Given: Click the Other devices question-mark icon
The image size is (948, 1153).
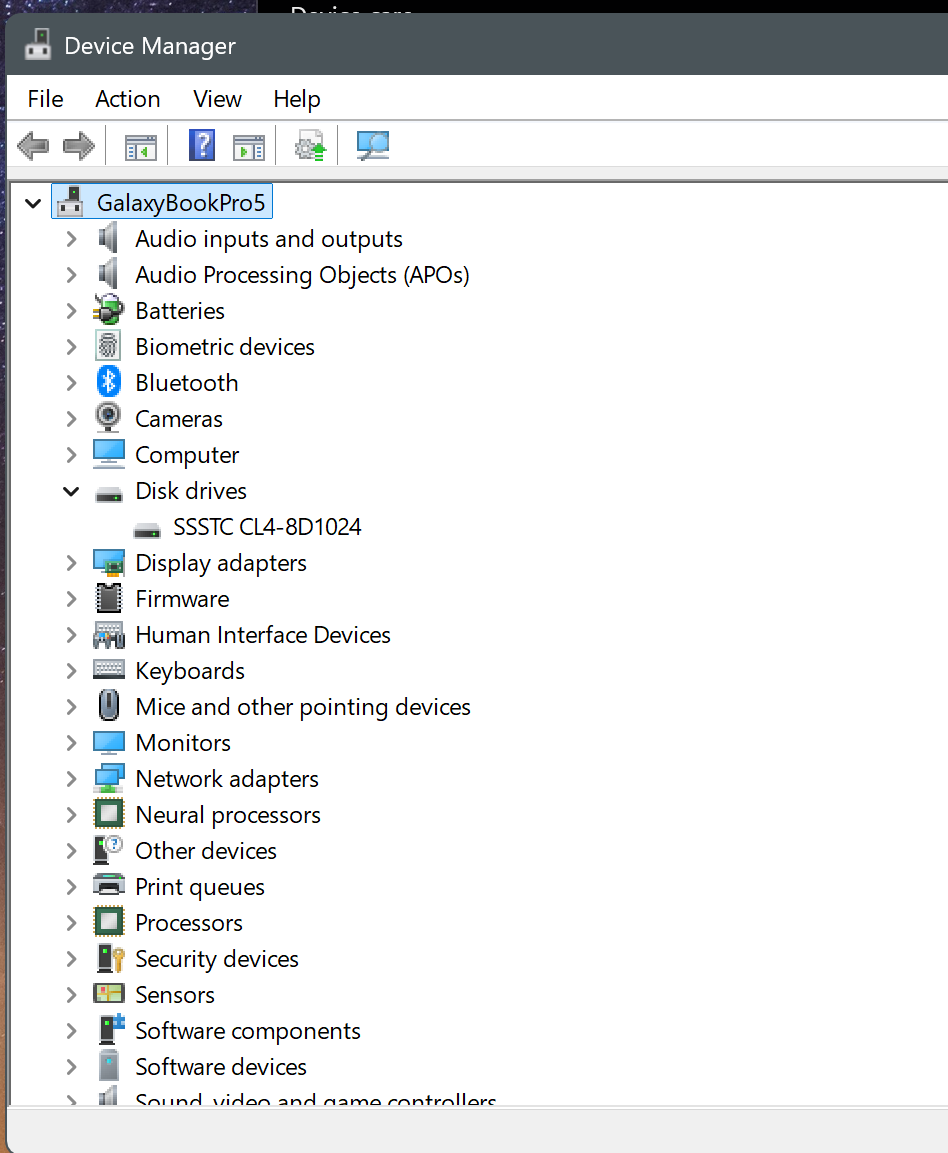Looking at the screenshot, I should 108,850.
